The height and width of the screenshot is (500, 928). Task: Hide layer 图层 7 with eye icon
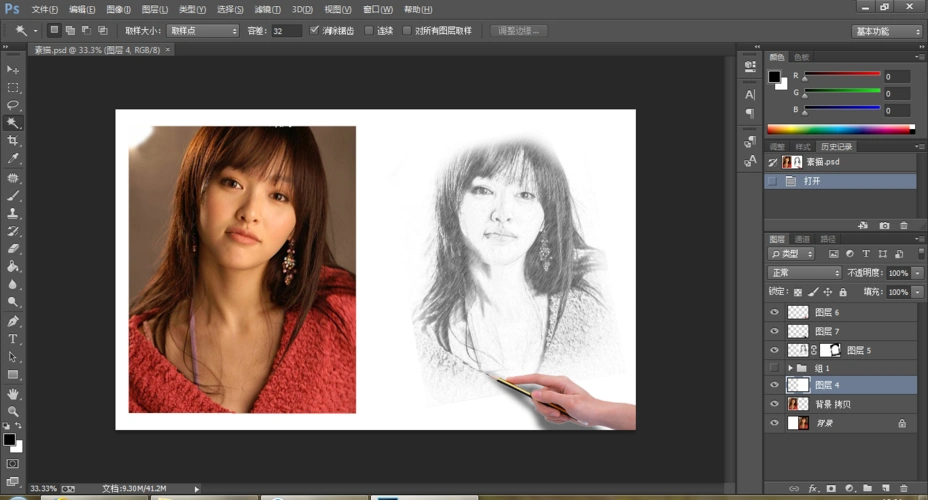point(774,331)
